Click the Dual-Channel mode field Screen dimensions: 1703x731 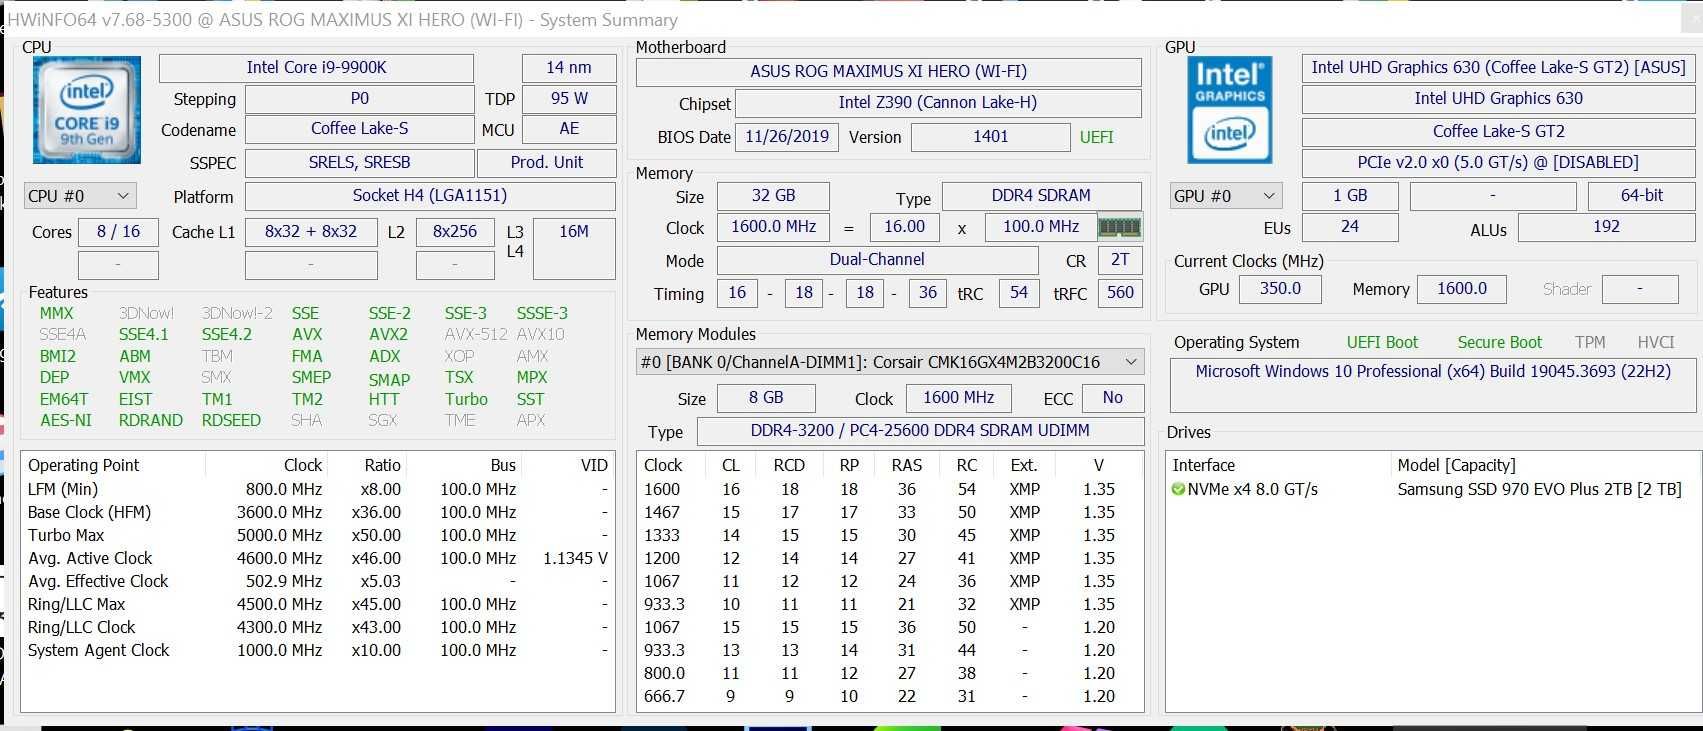tap(877, 260)
